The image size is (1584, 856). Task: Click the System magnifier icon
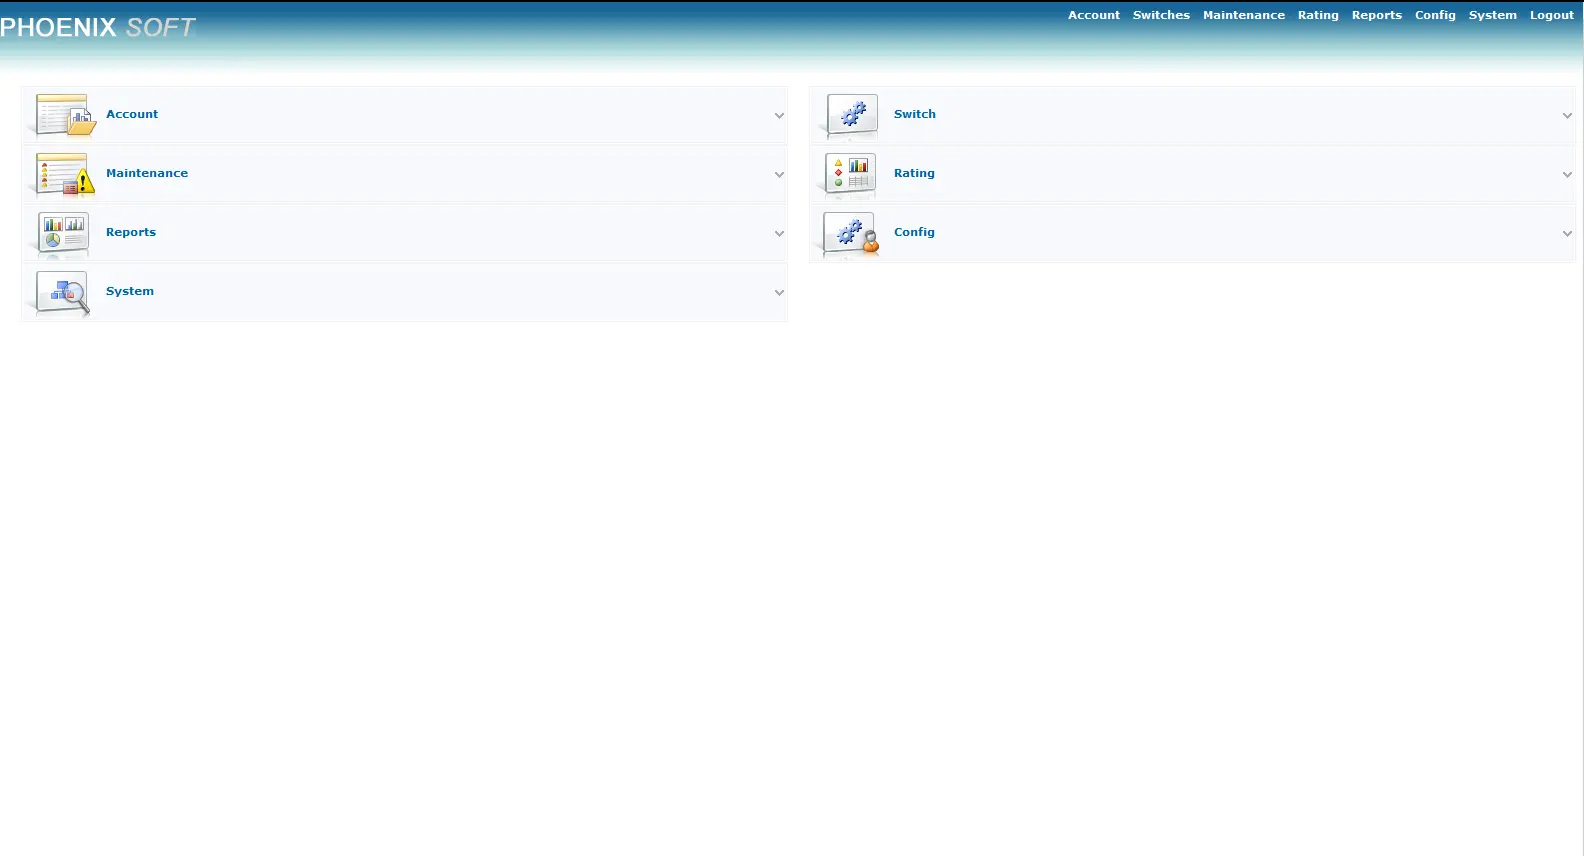pos(63,292)
